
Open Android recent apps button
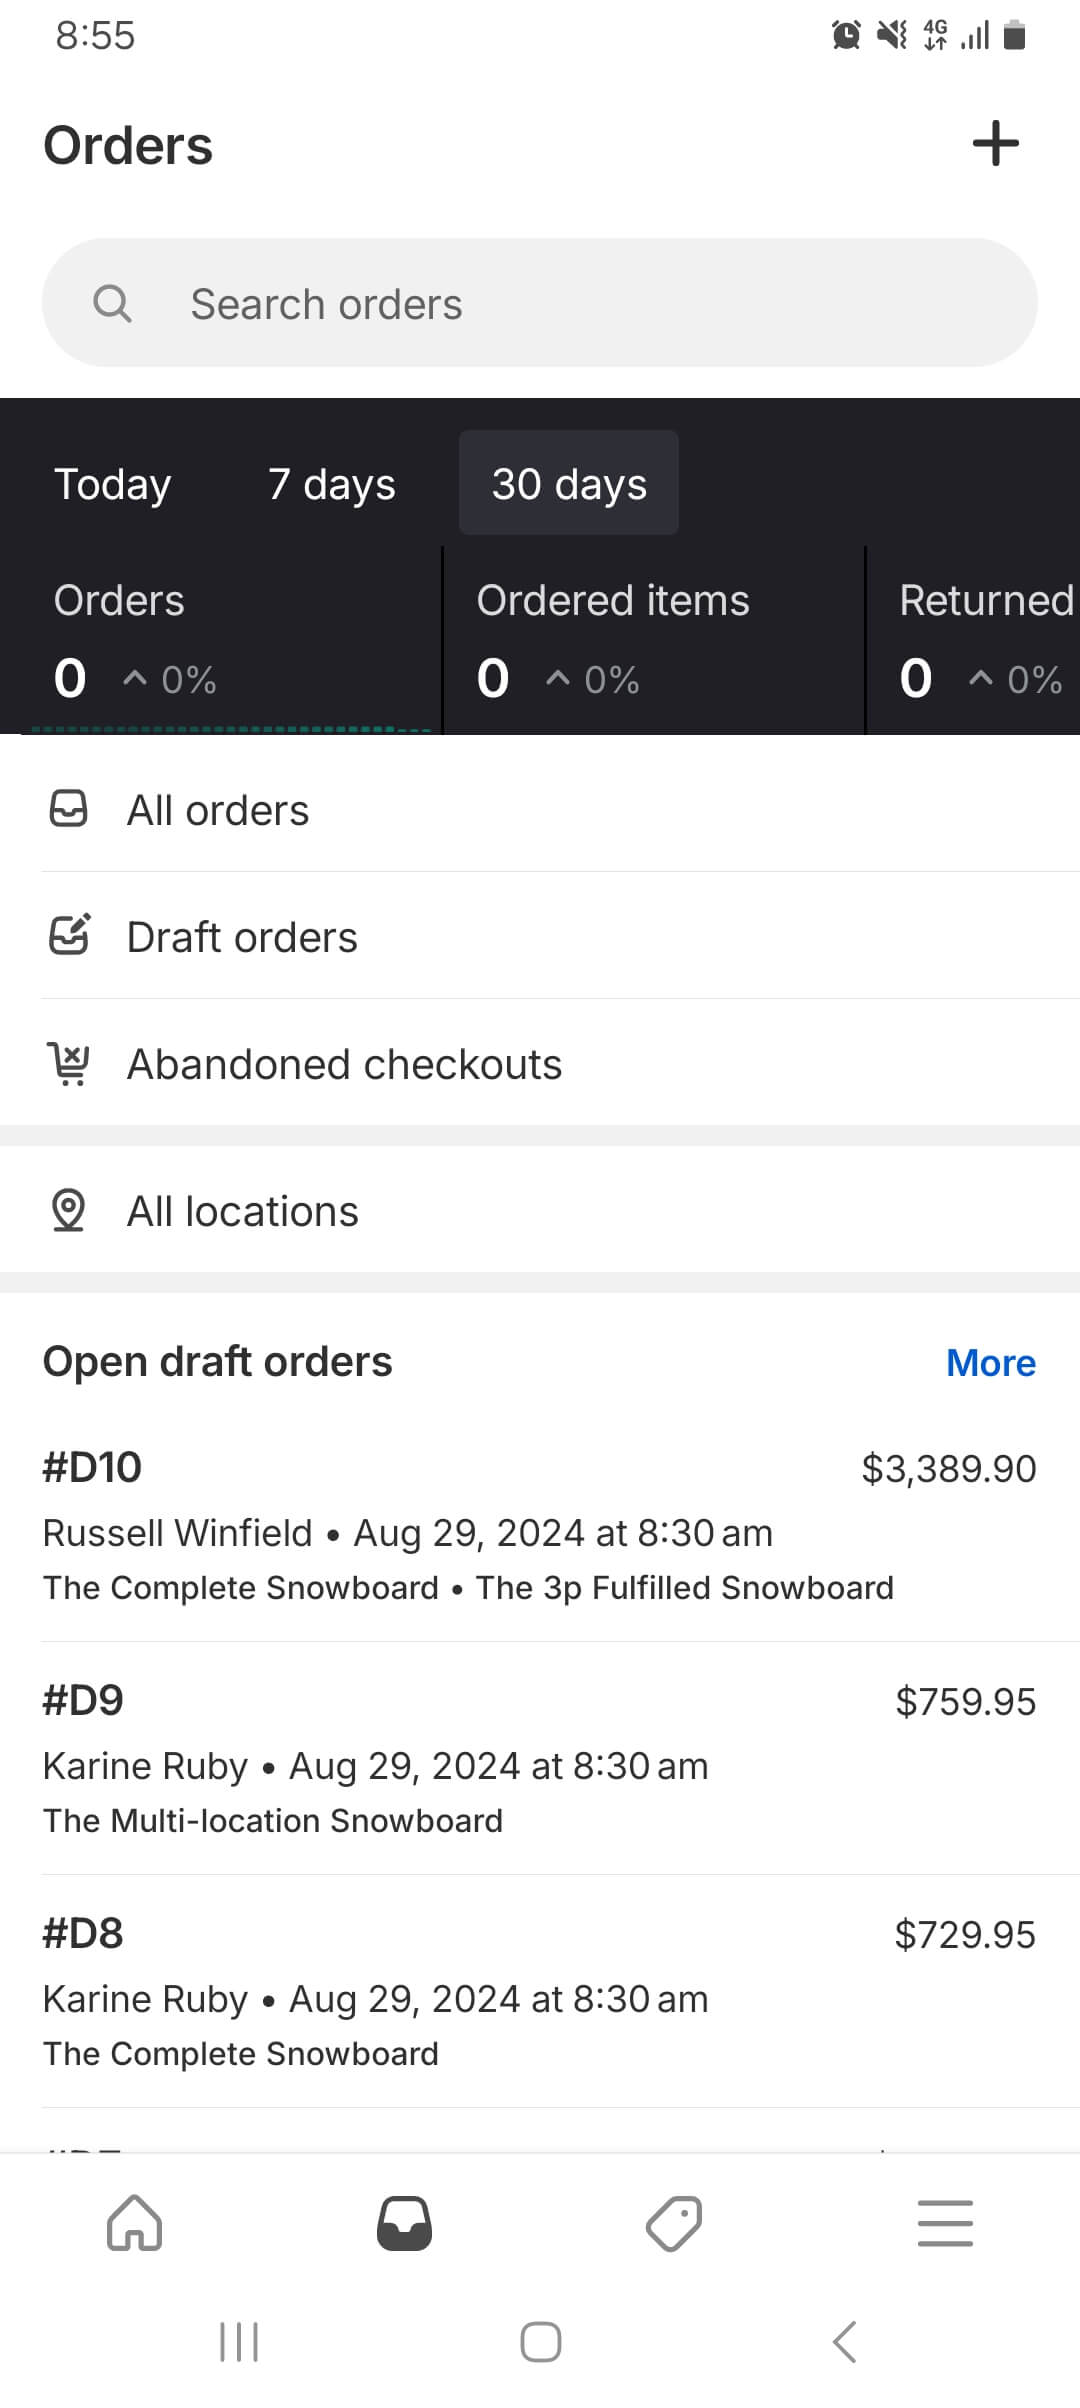pos(239,2342)
